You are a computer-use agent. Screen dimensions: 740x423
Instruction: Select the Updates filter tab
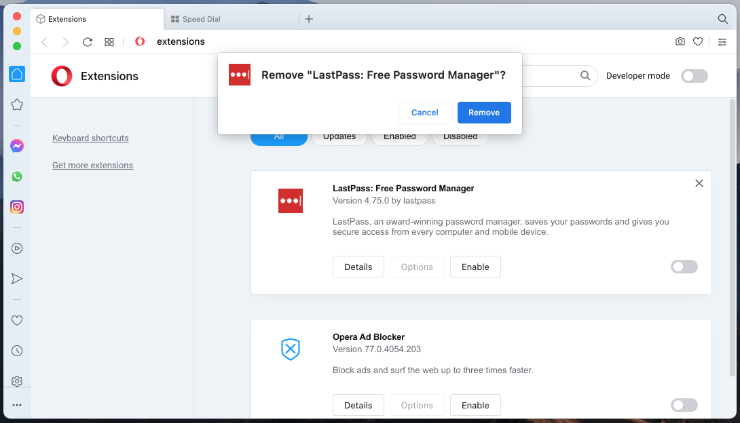(x=339, y=137)
